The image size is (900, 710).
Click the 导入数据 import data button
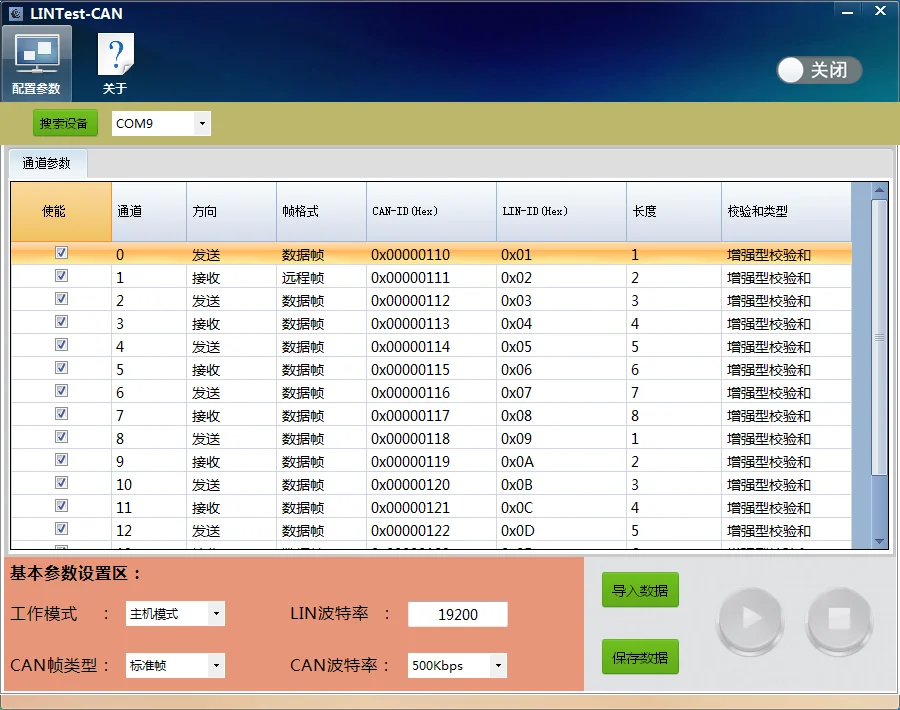pyautogui.click(x=640, y=590)
